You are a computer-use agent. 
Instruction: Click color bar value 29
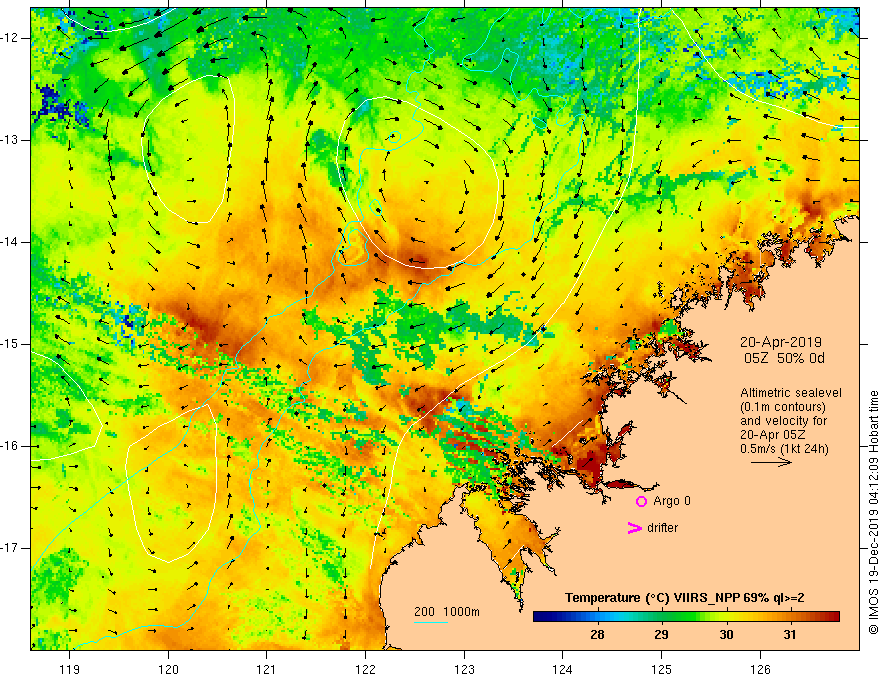(661, 635)
